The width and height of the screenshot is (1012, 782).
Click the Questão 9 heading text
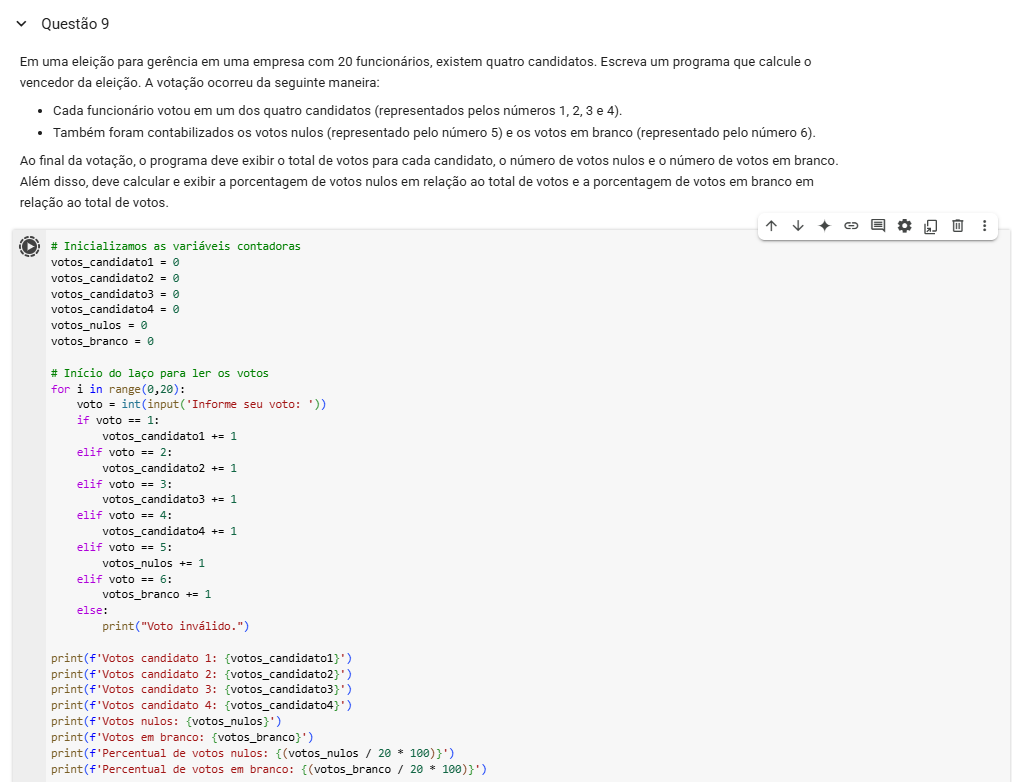(75, 24)
